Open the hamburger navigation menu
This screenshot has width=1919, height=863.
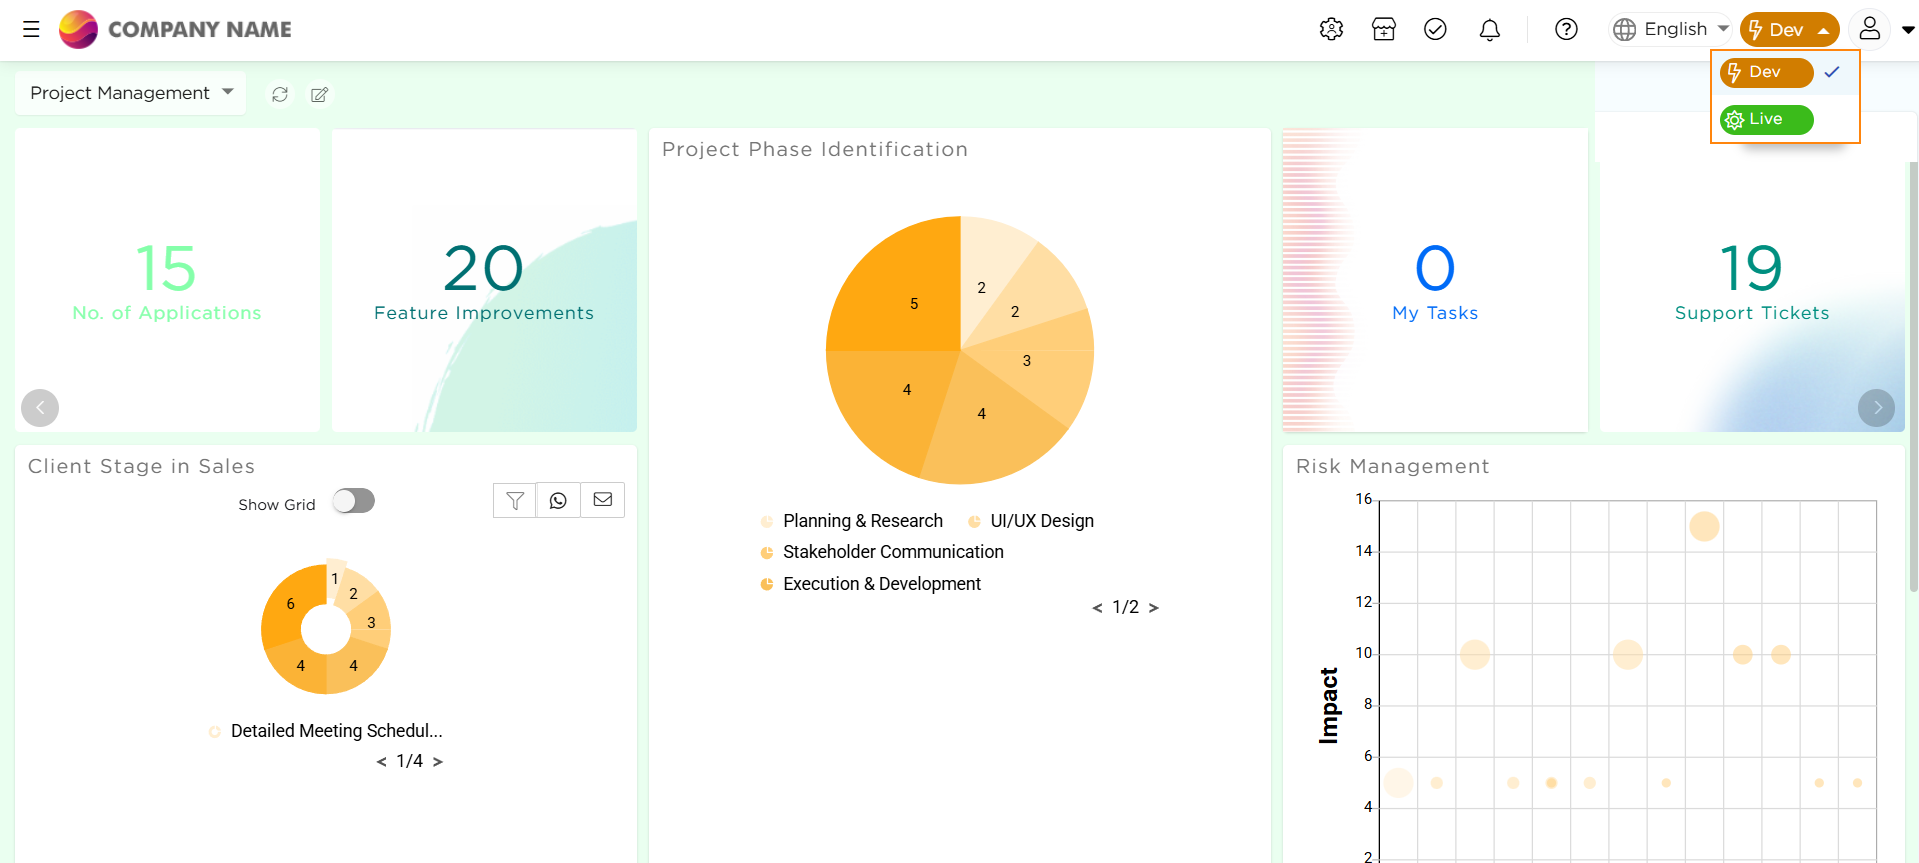coord(31,29)
